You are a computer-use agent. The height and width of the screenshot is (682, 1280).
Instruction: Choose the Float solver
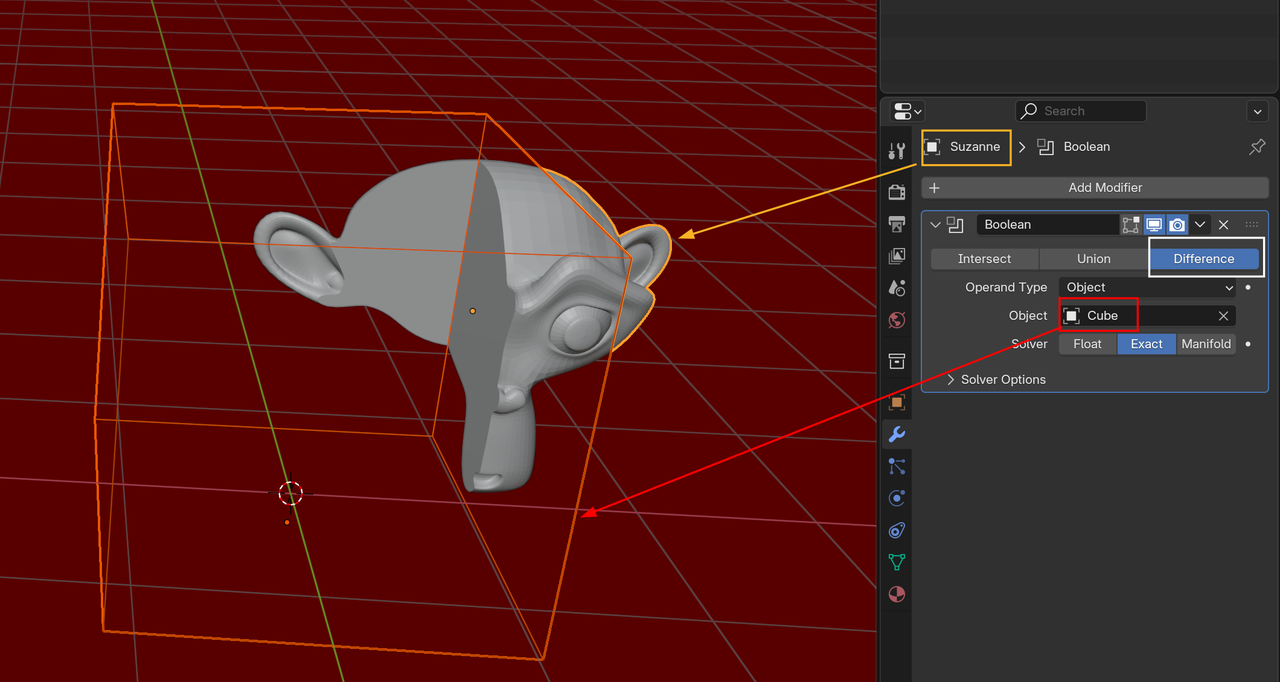[1087, 344]
